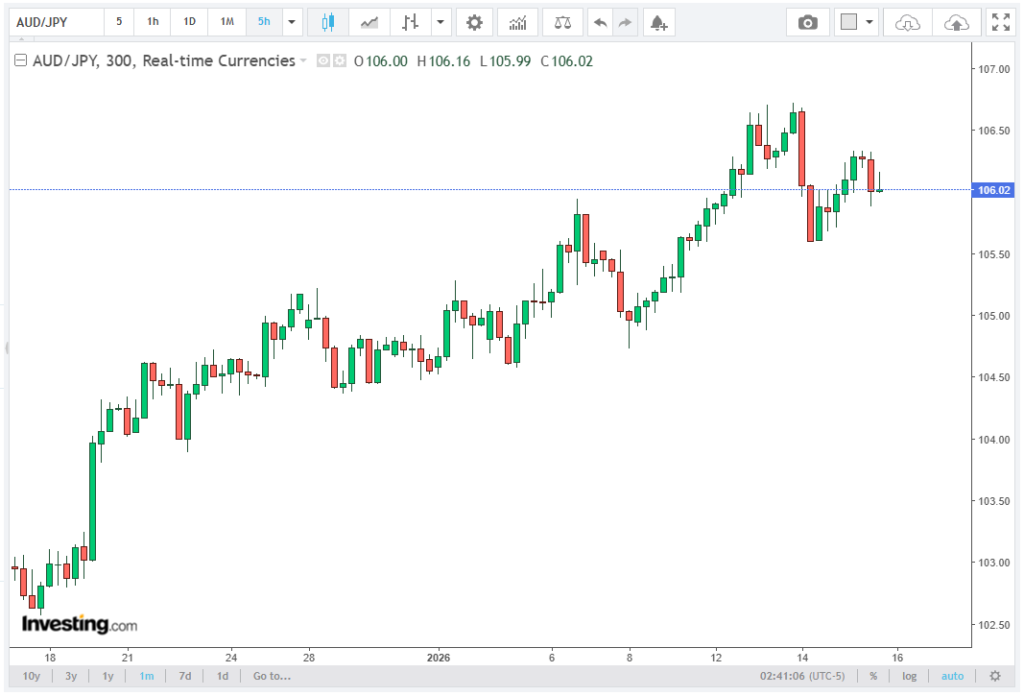The width and height of the screenshot is (1024, 696).
Task: Toggle log scale at bottom right
Action: pos(909,676)
